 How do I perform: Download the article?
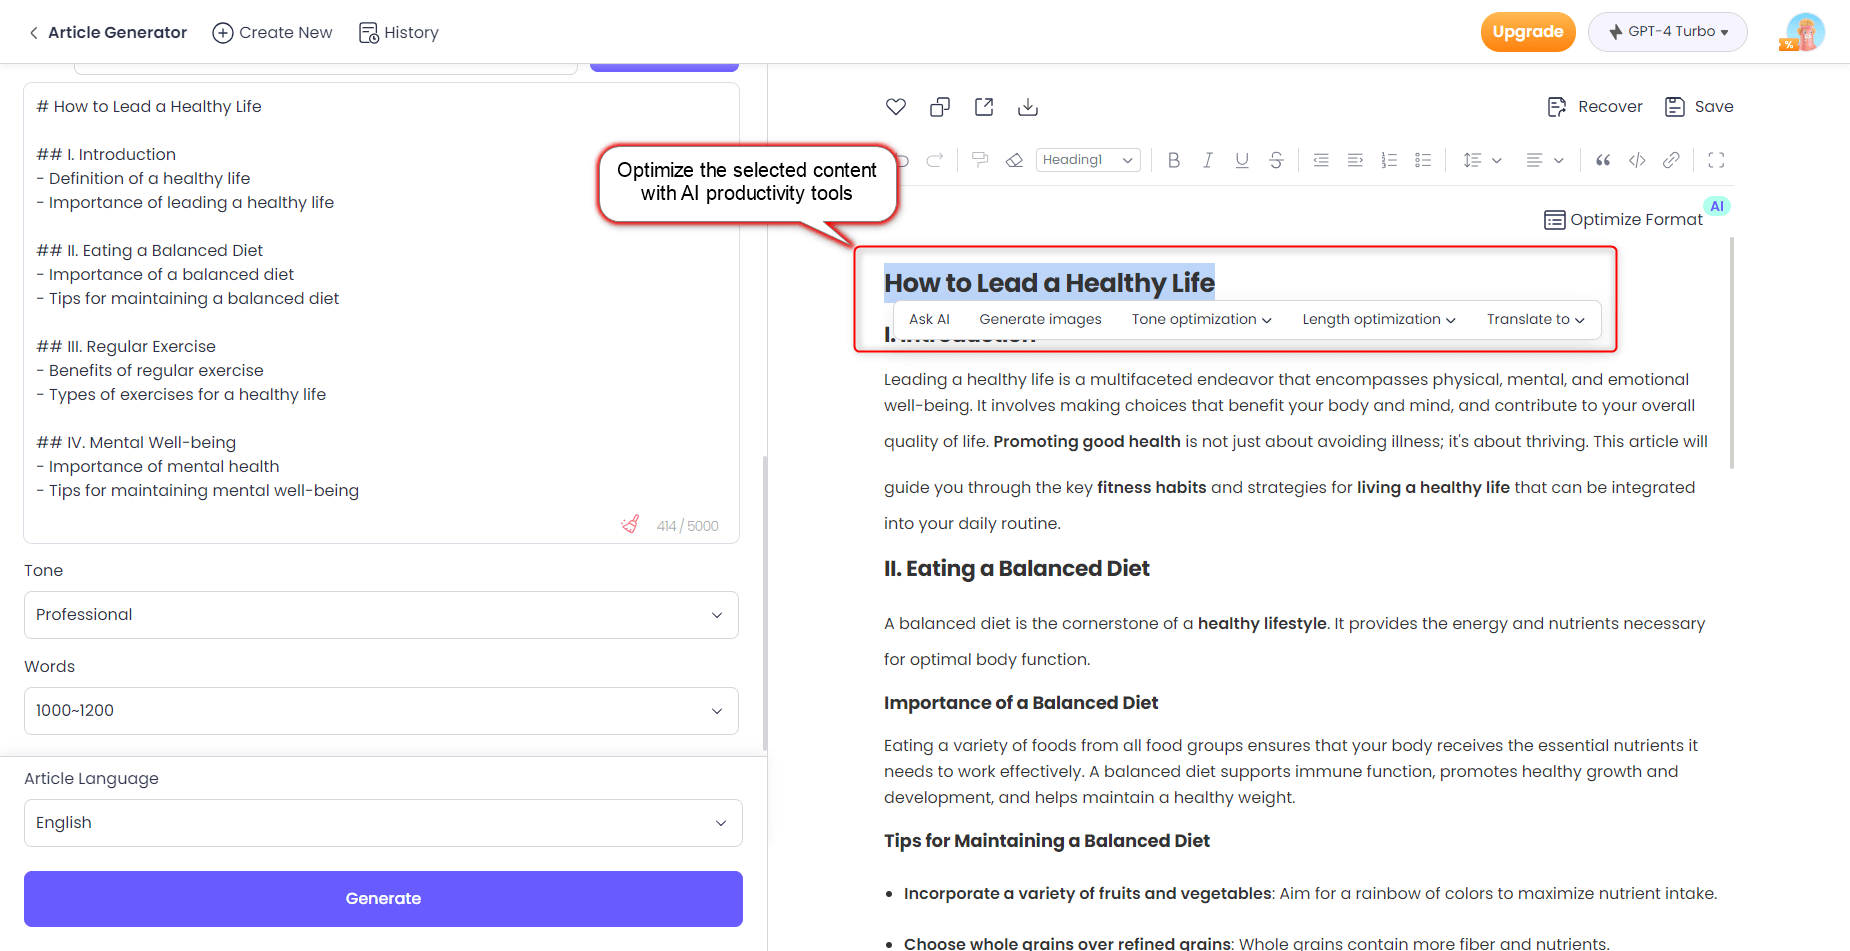(x=1028, y=107)
